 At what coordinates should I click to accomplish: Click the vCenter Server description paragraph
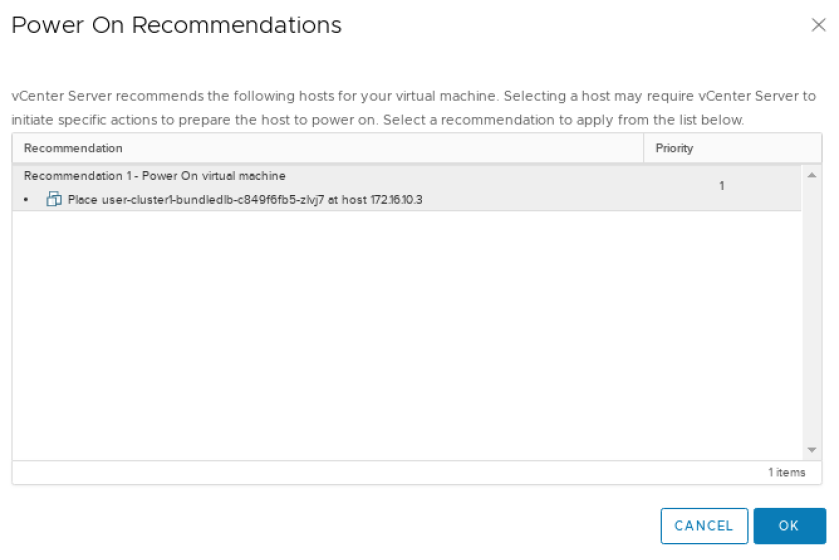(x=412, y=108)
